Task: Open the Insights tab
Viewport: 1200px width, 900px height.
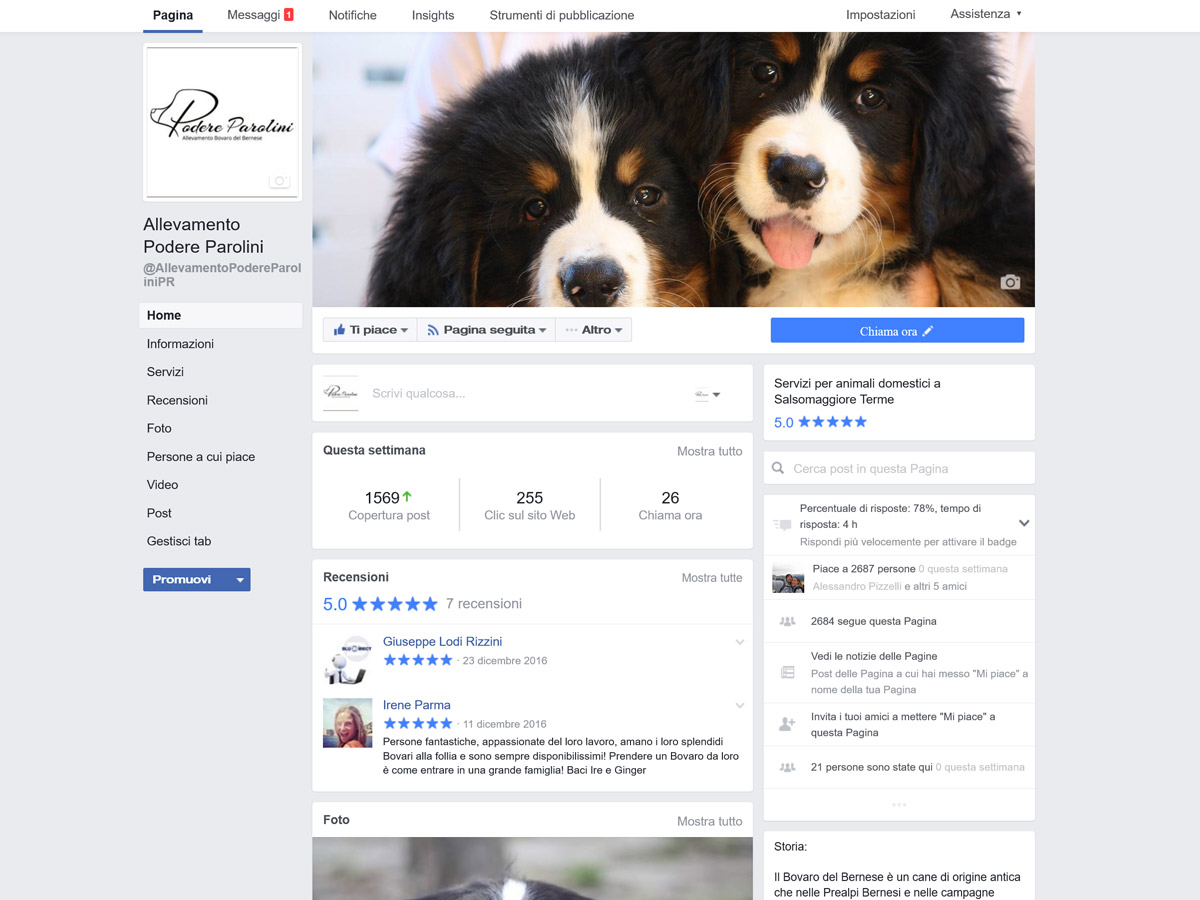Action: pos(433,15)
